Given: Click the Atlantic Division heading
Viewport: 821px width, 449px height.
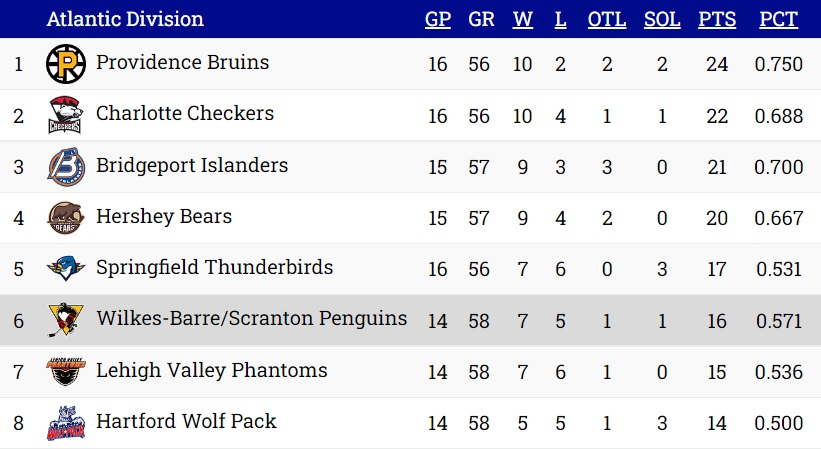Looking at the screenshot, I should (125, 19).
